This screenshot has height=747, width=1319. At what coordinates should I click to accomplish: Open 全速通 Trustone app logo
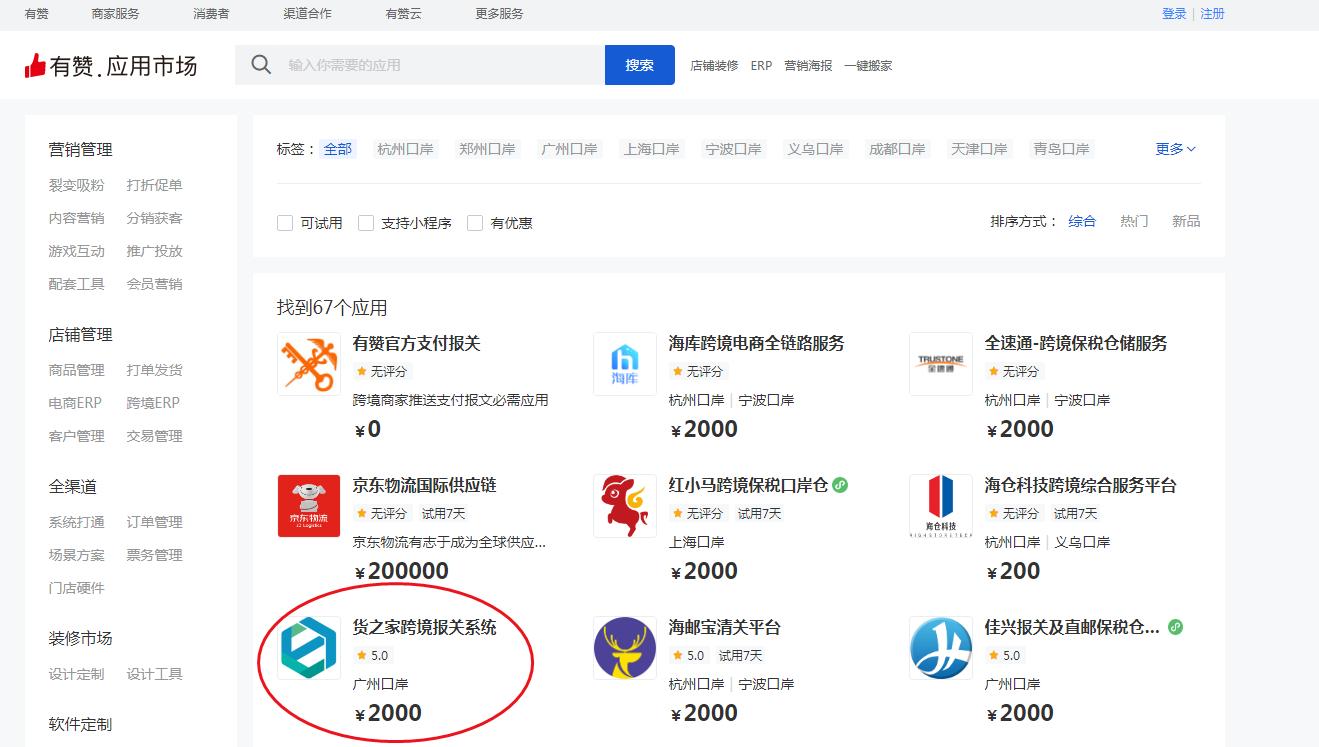(941, 364)
